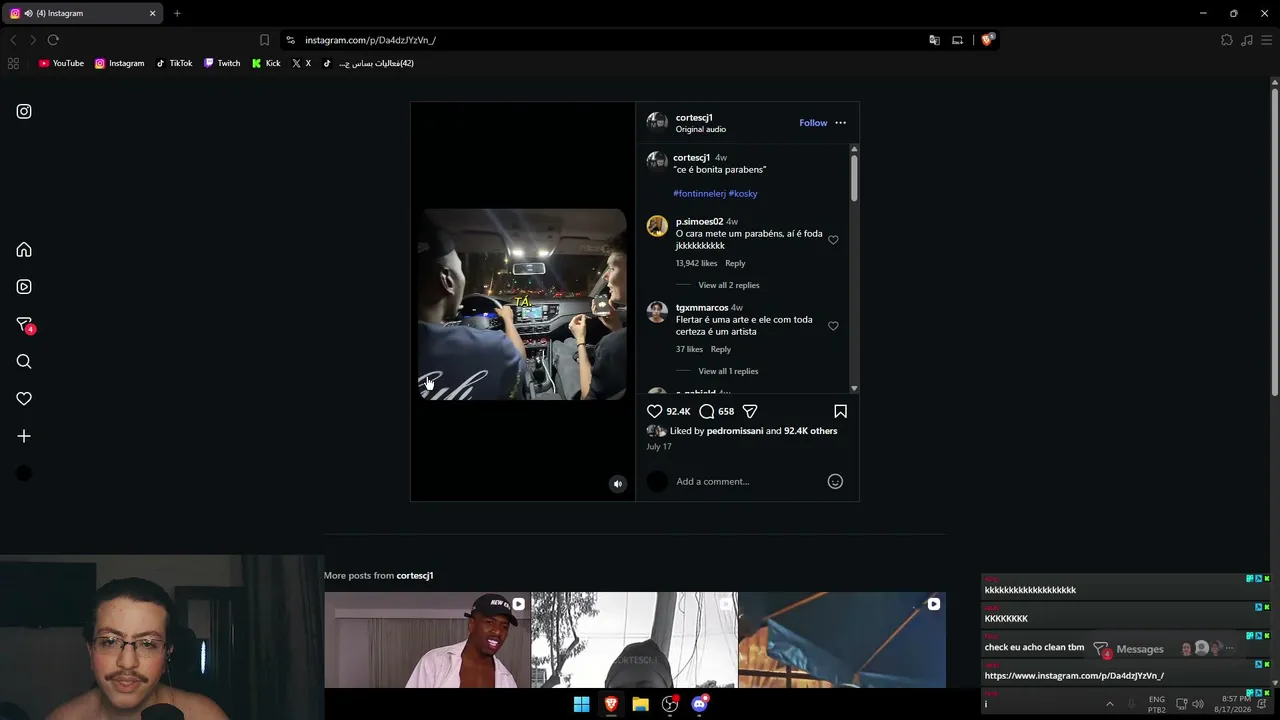1280x720 pixels.
Task: Open Discord from the taskbar
Action: tap(700, 704)
